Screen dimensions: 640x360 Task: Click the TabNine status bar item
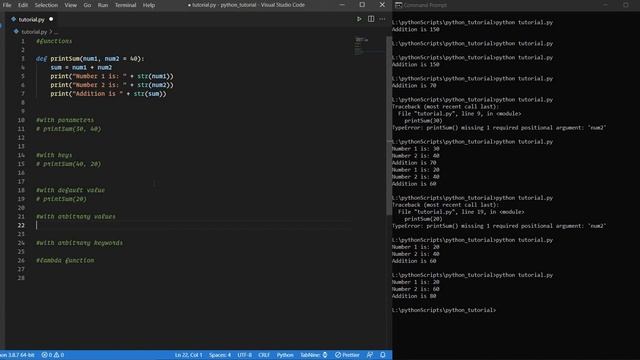pos(313,355)
